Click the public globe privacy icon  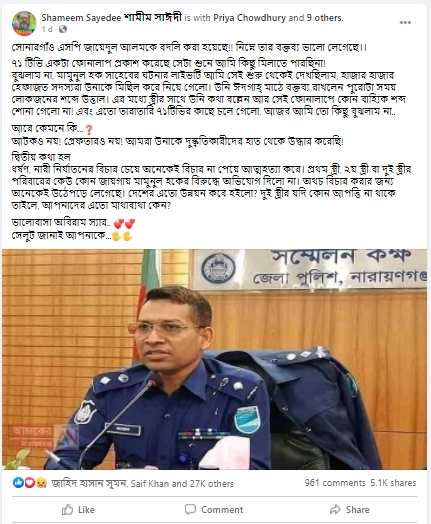[x=62, y=29]
